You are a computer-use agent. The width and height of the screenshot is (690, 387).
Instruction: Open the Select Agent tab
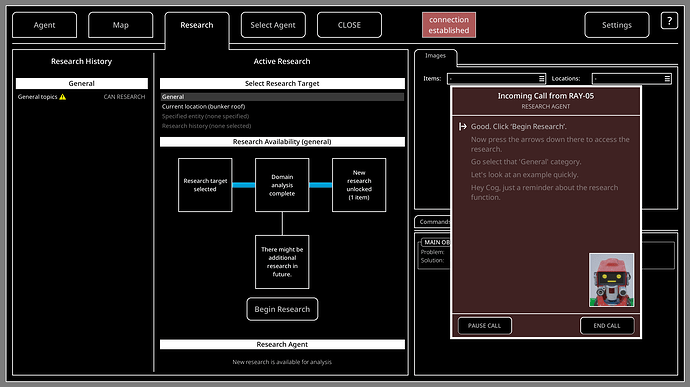273,25
